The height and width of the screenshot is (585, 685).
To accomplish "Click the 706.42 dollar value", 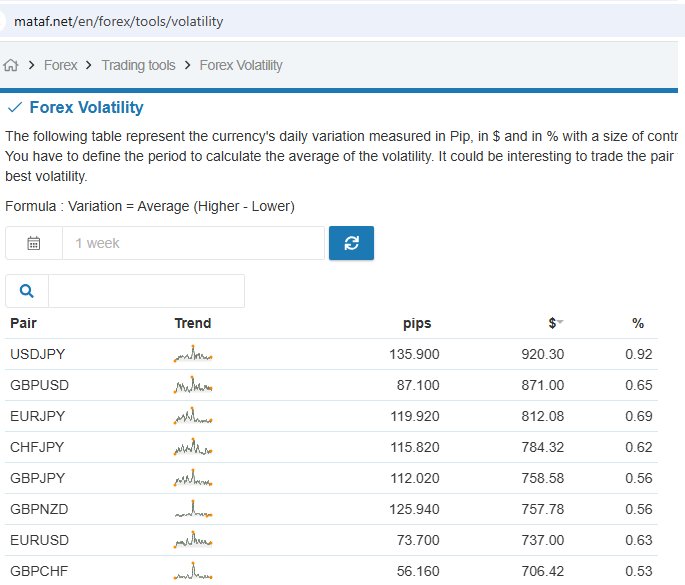I will click(x=543, y=571).
